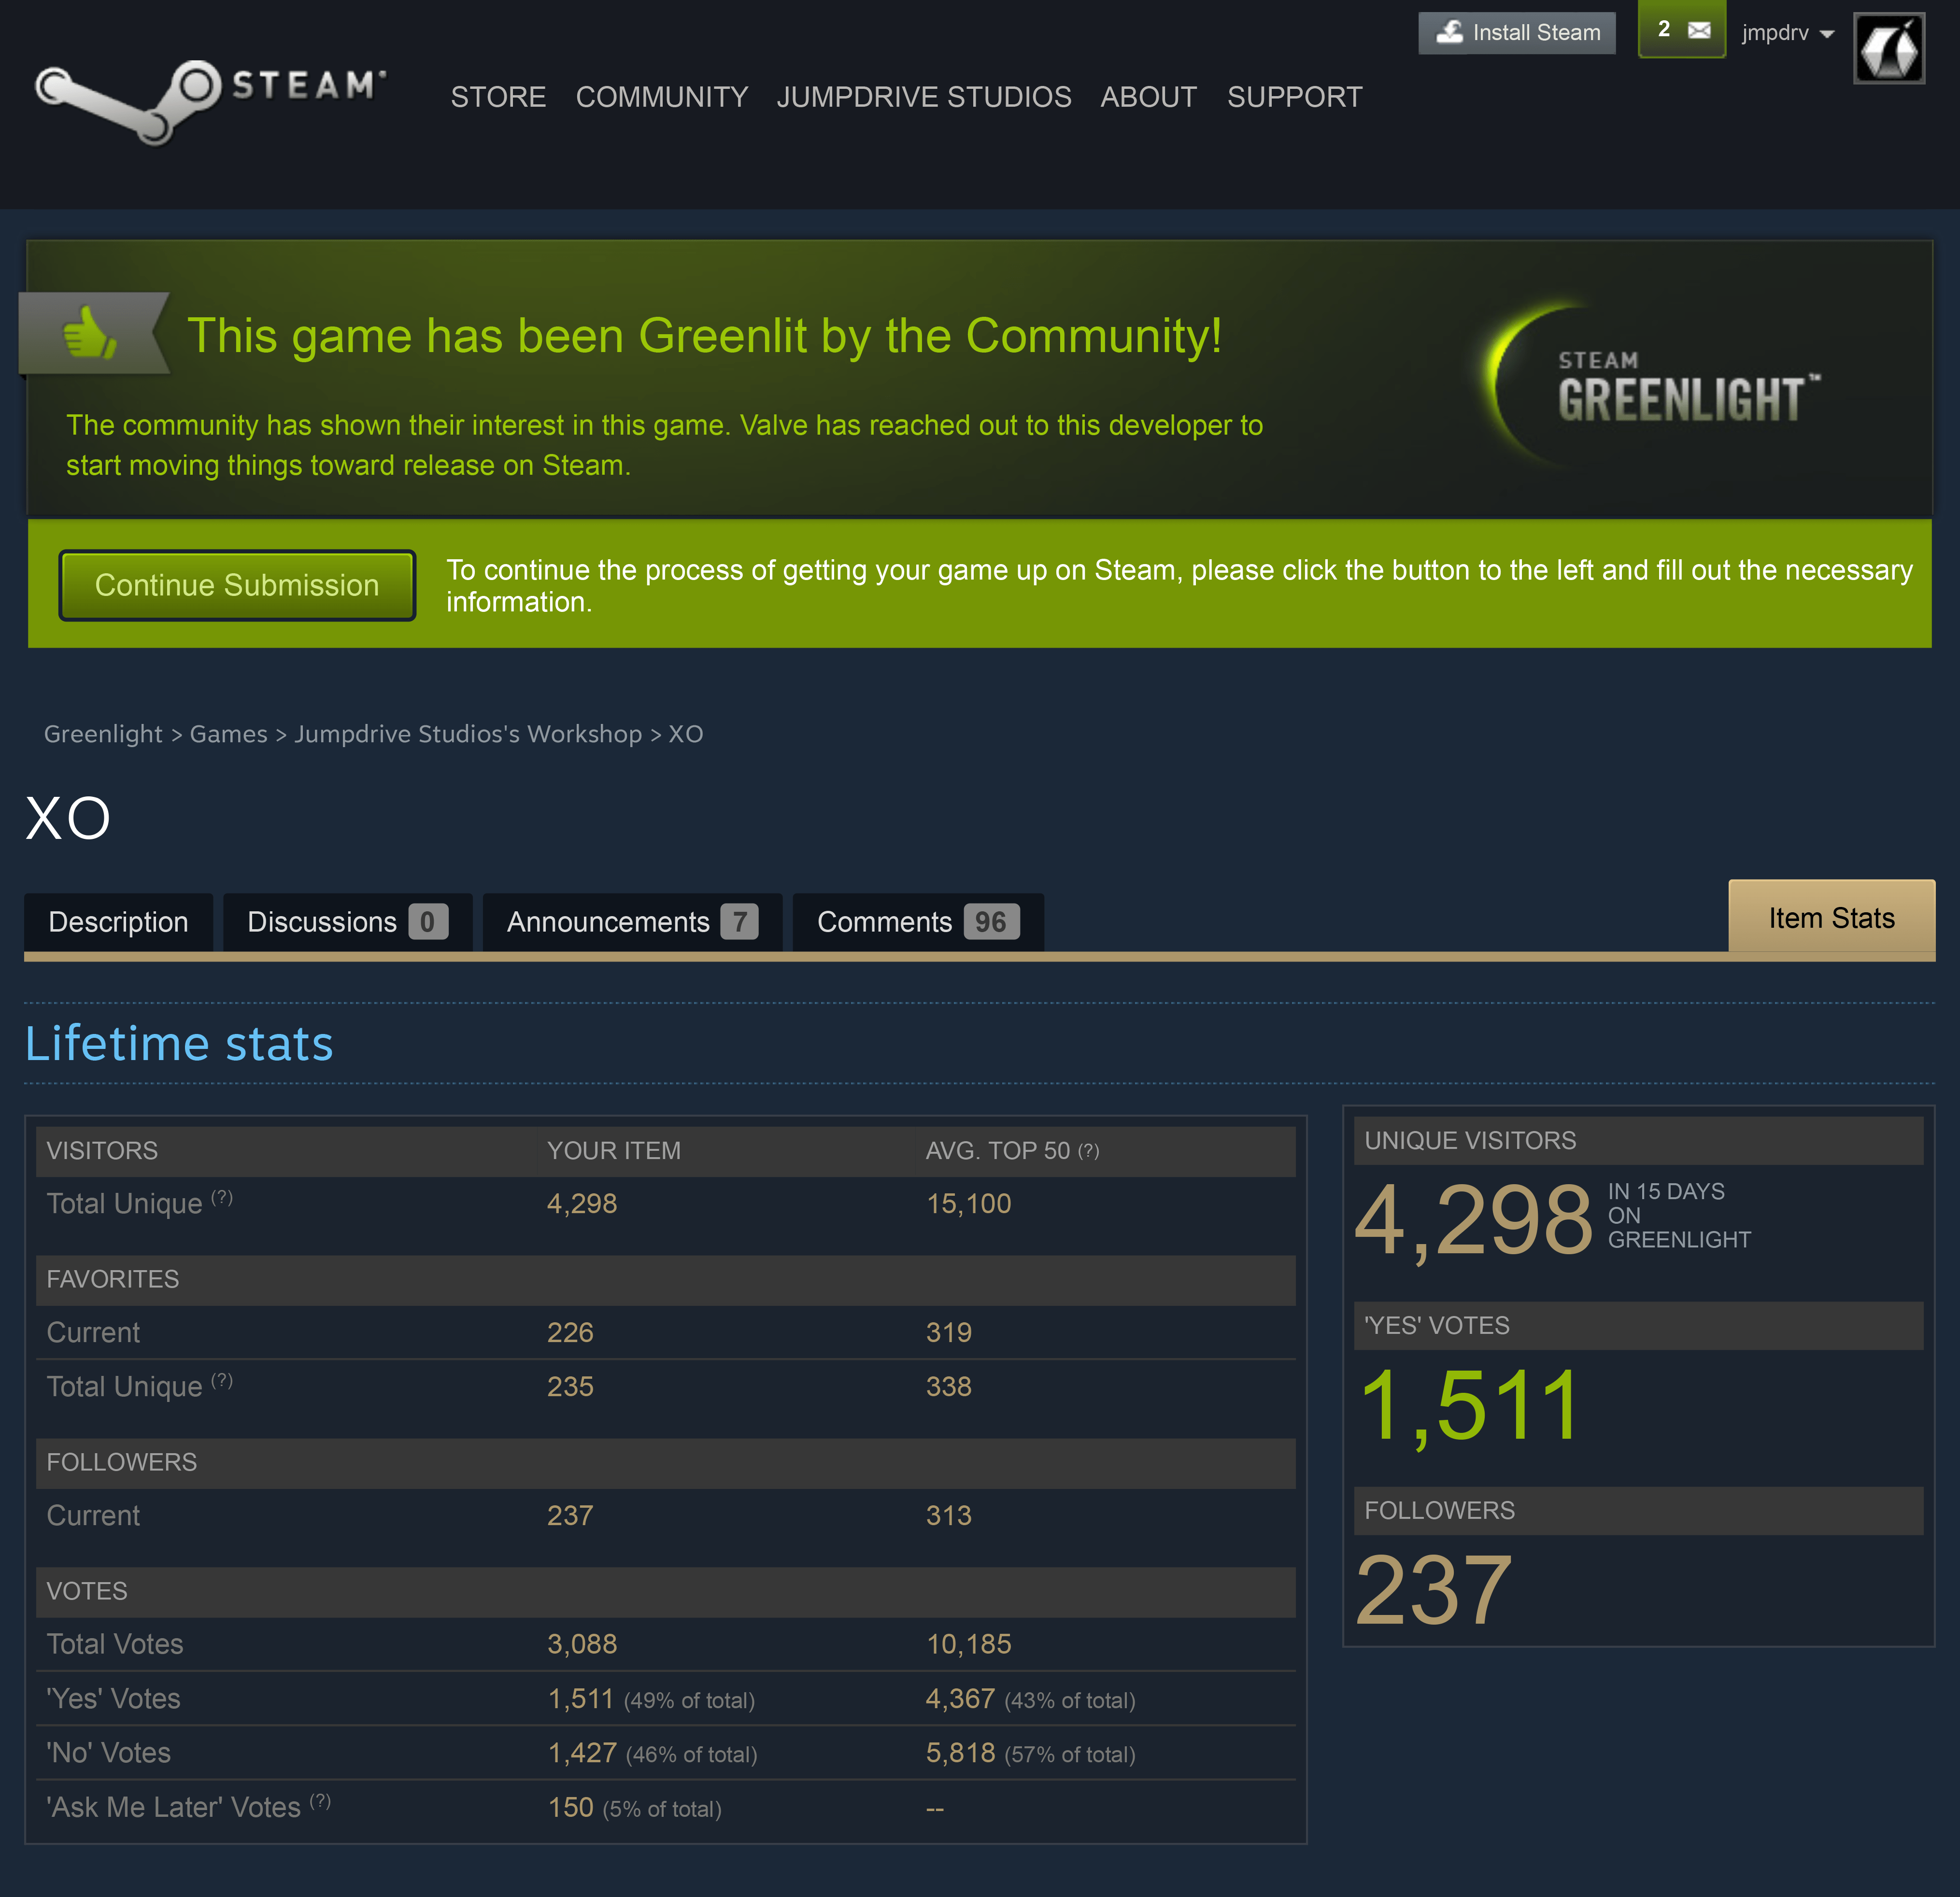Switch to the Description tab
Image resolution: width=1960 pixels, height=1897 pixels.
(118, 921)
